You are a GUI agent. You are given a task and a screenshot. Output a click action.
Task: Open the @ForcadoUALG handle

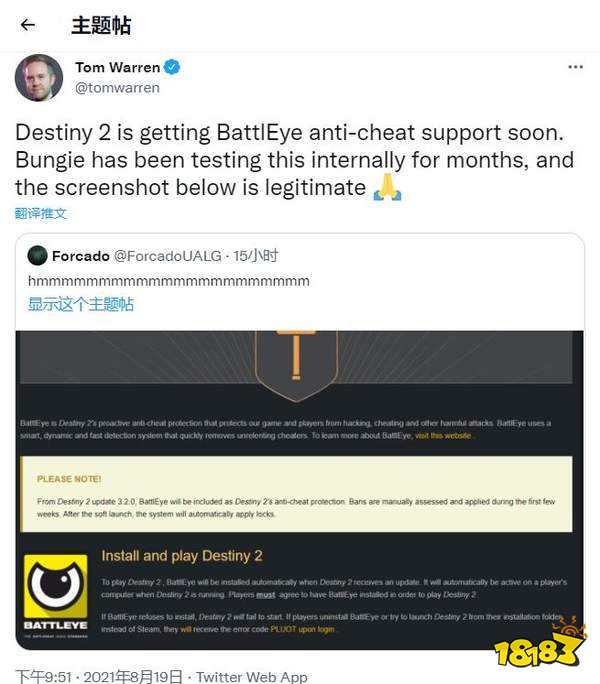[x=168, y=256]
